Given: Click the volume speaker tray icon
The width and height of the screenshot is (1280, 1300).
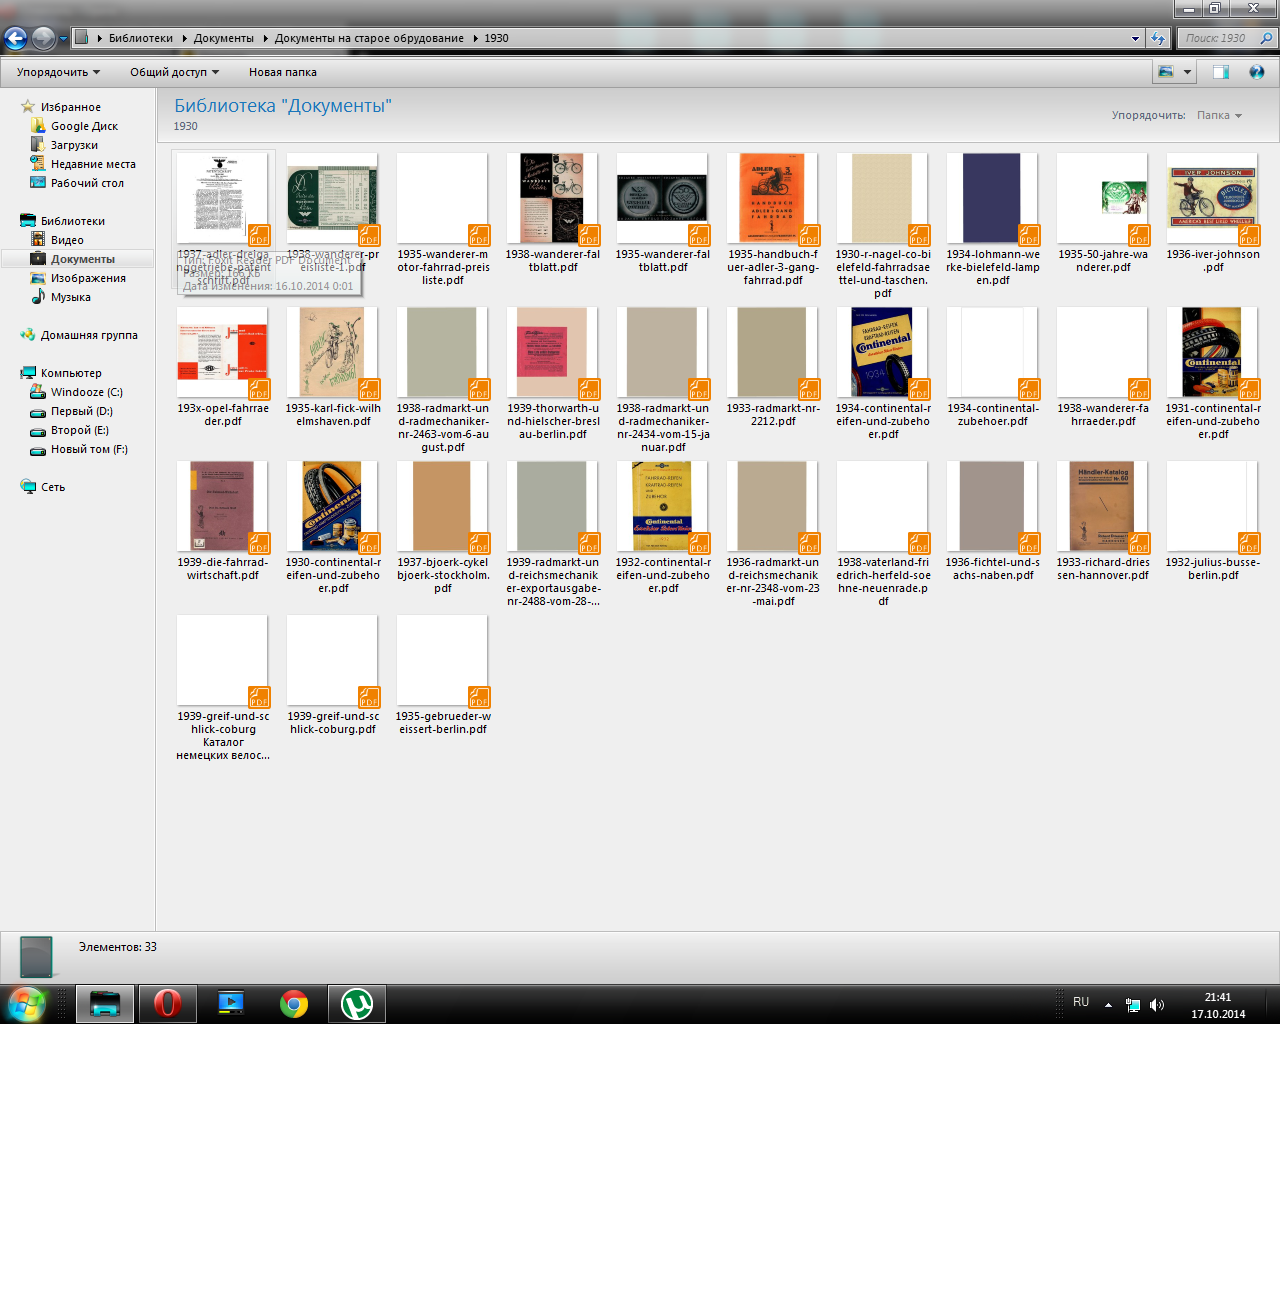Looking at the screenshot, I should 1157,1005.
